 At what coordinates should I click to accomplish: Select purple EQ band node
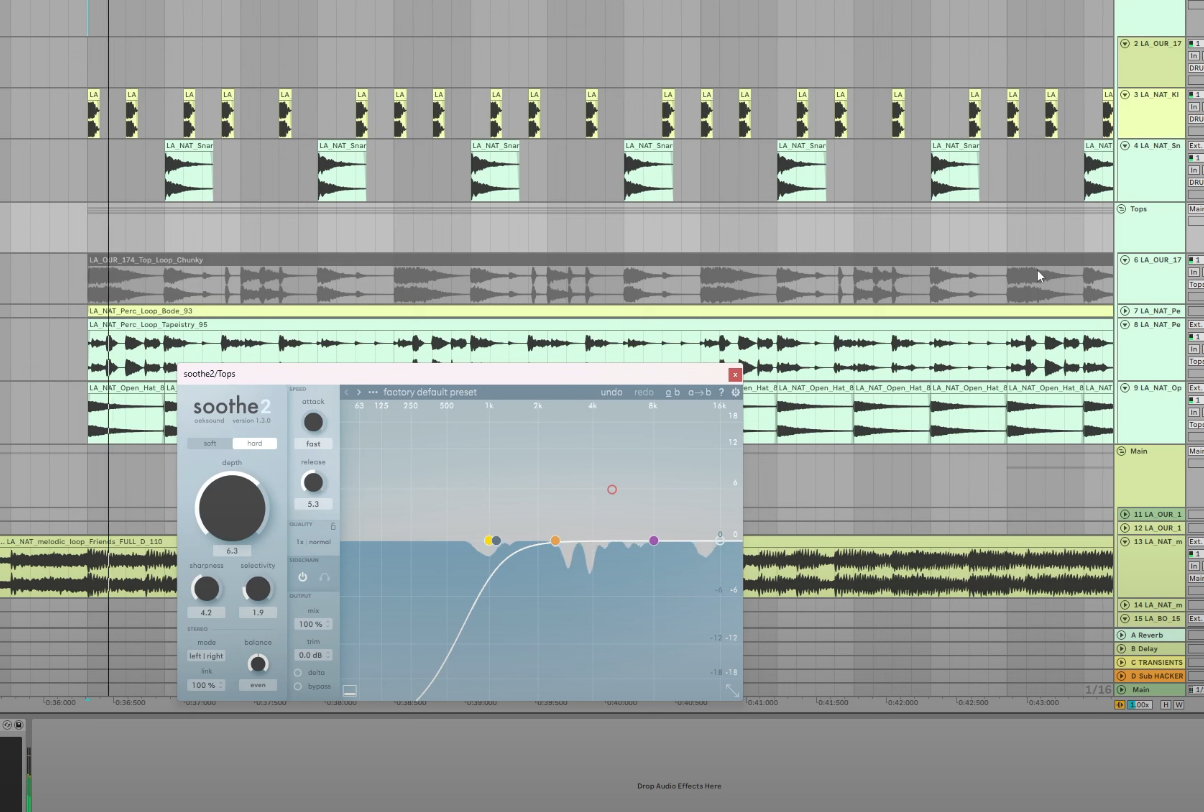tap(654, 540)
